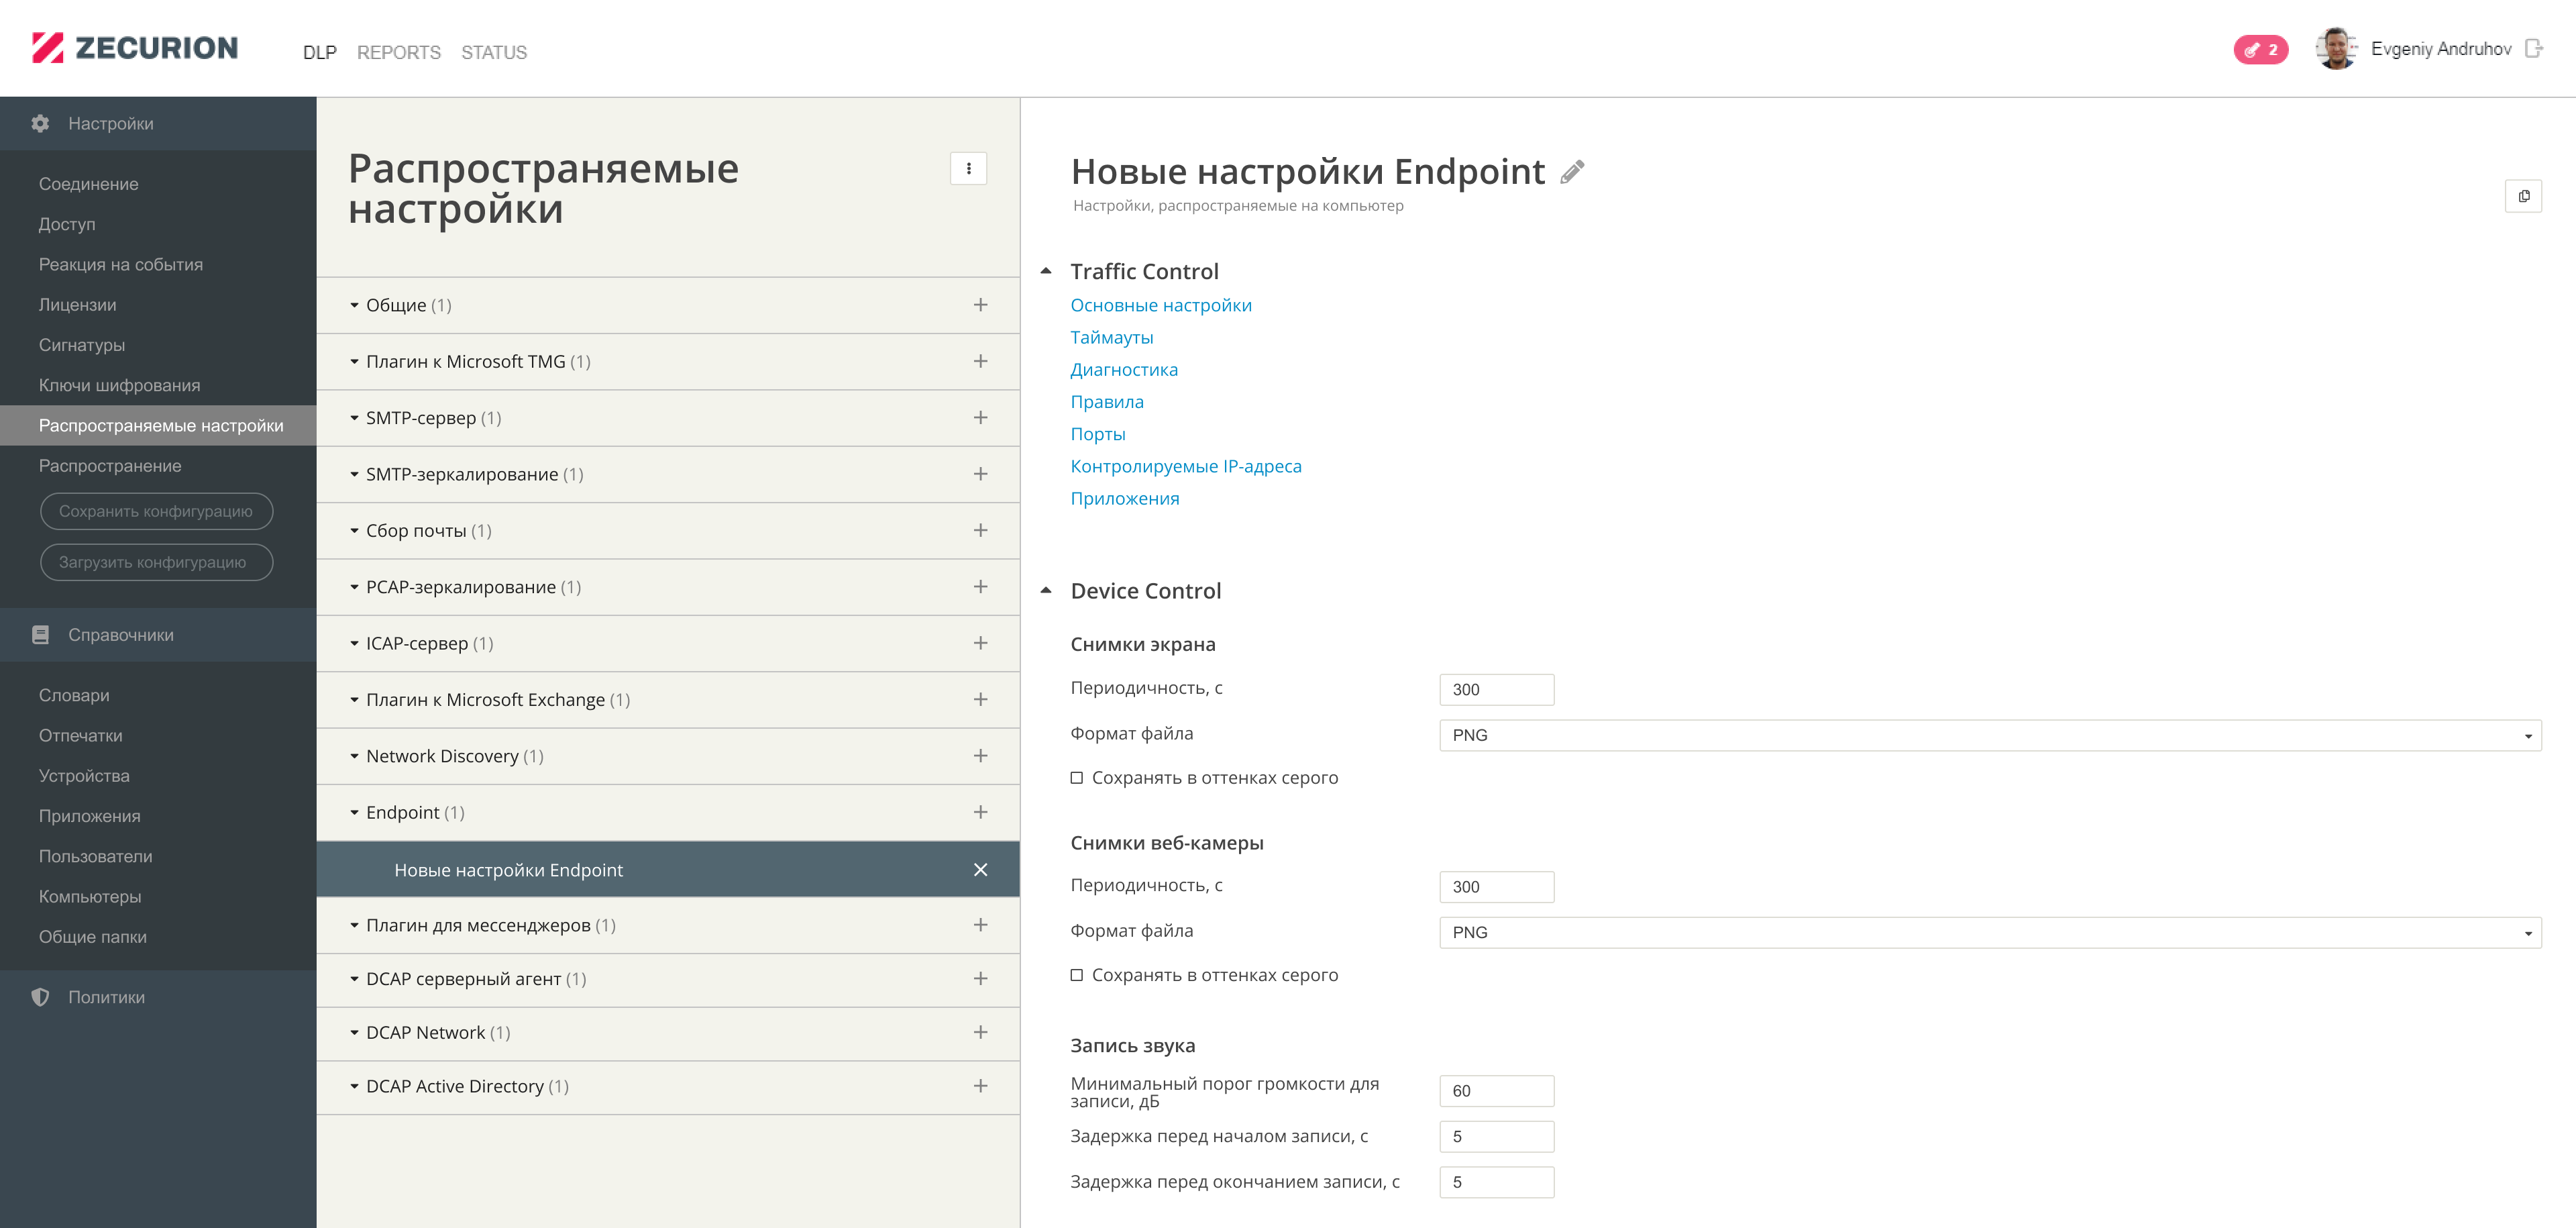Enable grayscale saving for Снимки веб-камеры
The image size is (2576, 1228).
(1077, 975)
